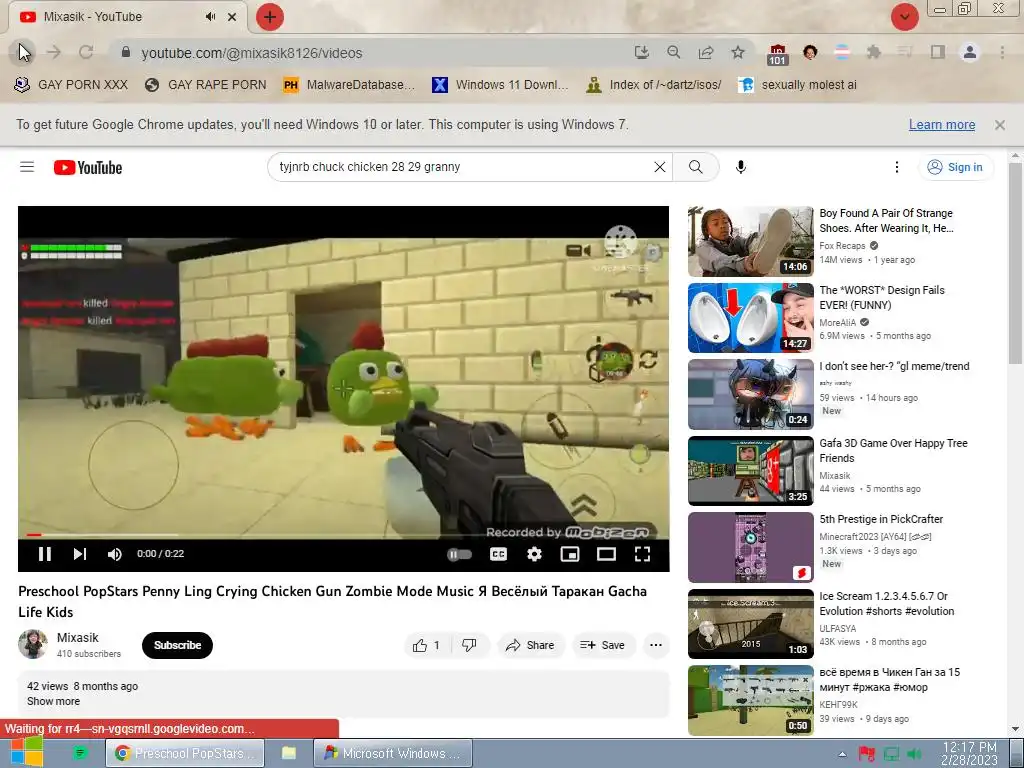
Task: Open the folder icon in the taskbar
Action: [x=289, y=753]
